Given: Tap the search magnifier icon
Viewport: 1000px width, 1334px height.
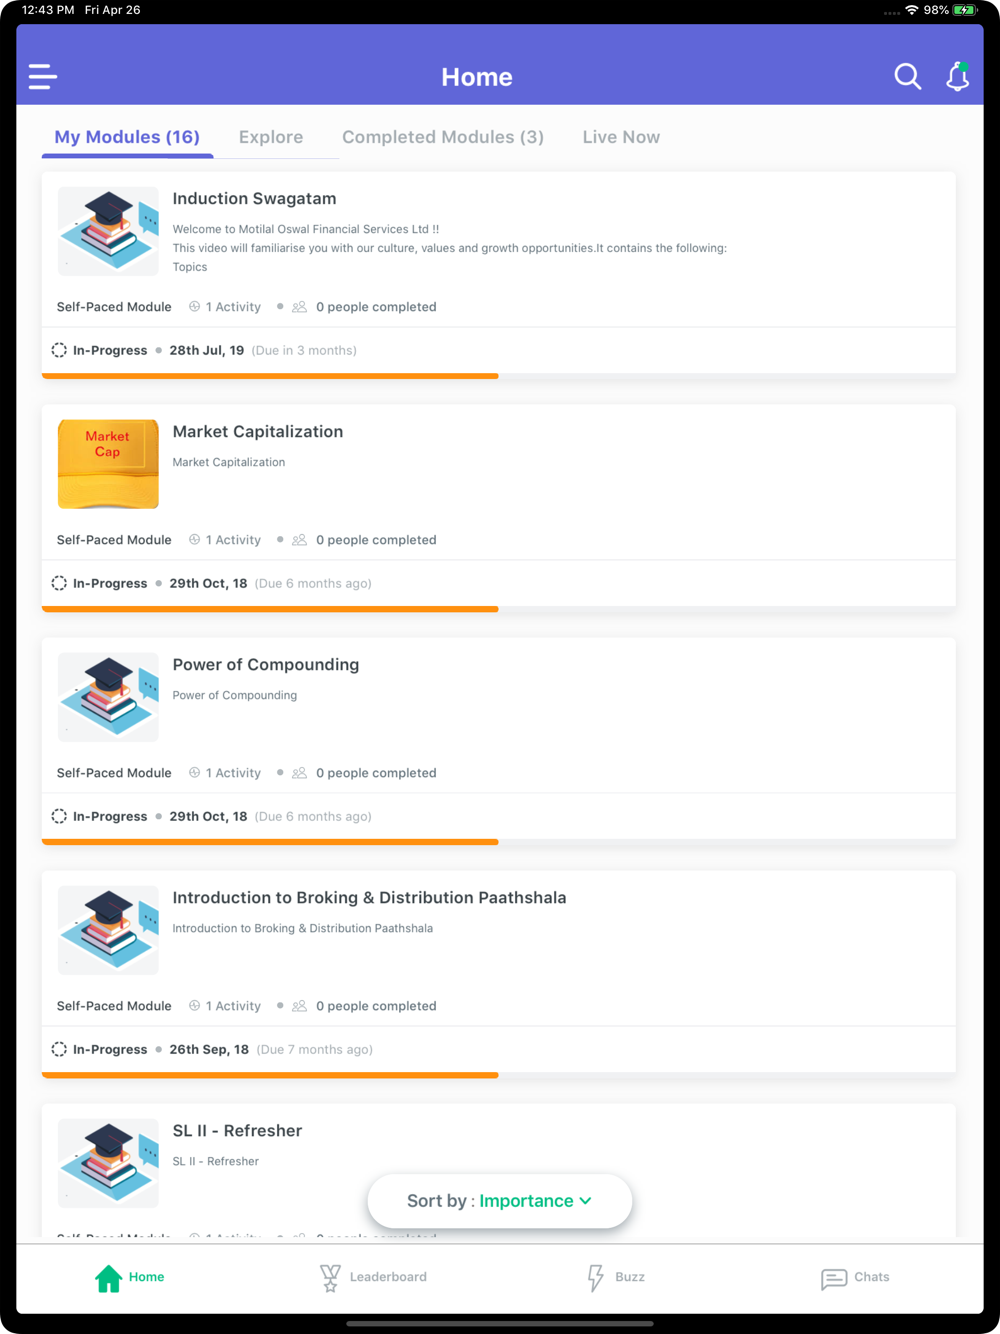Looking at the screenshot, I should tap(907, 77).
